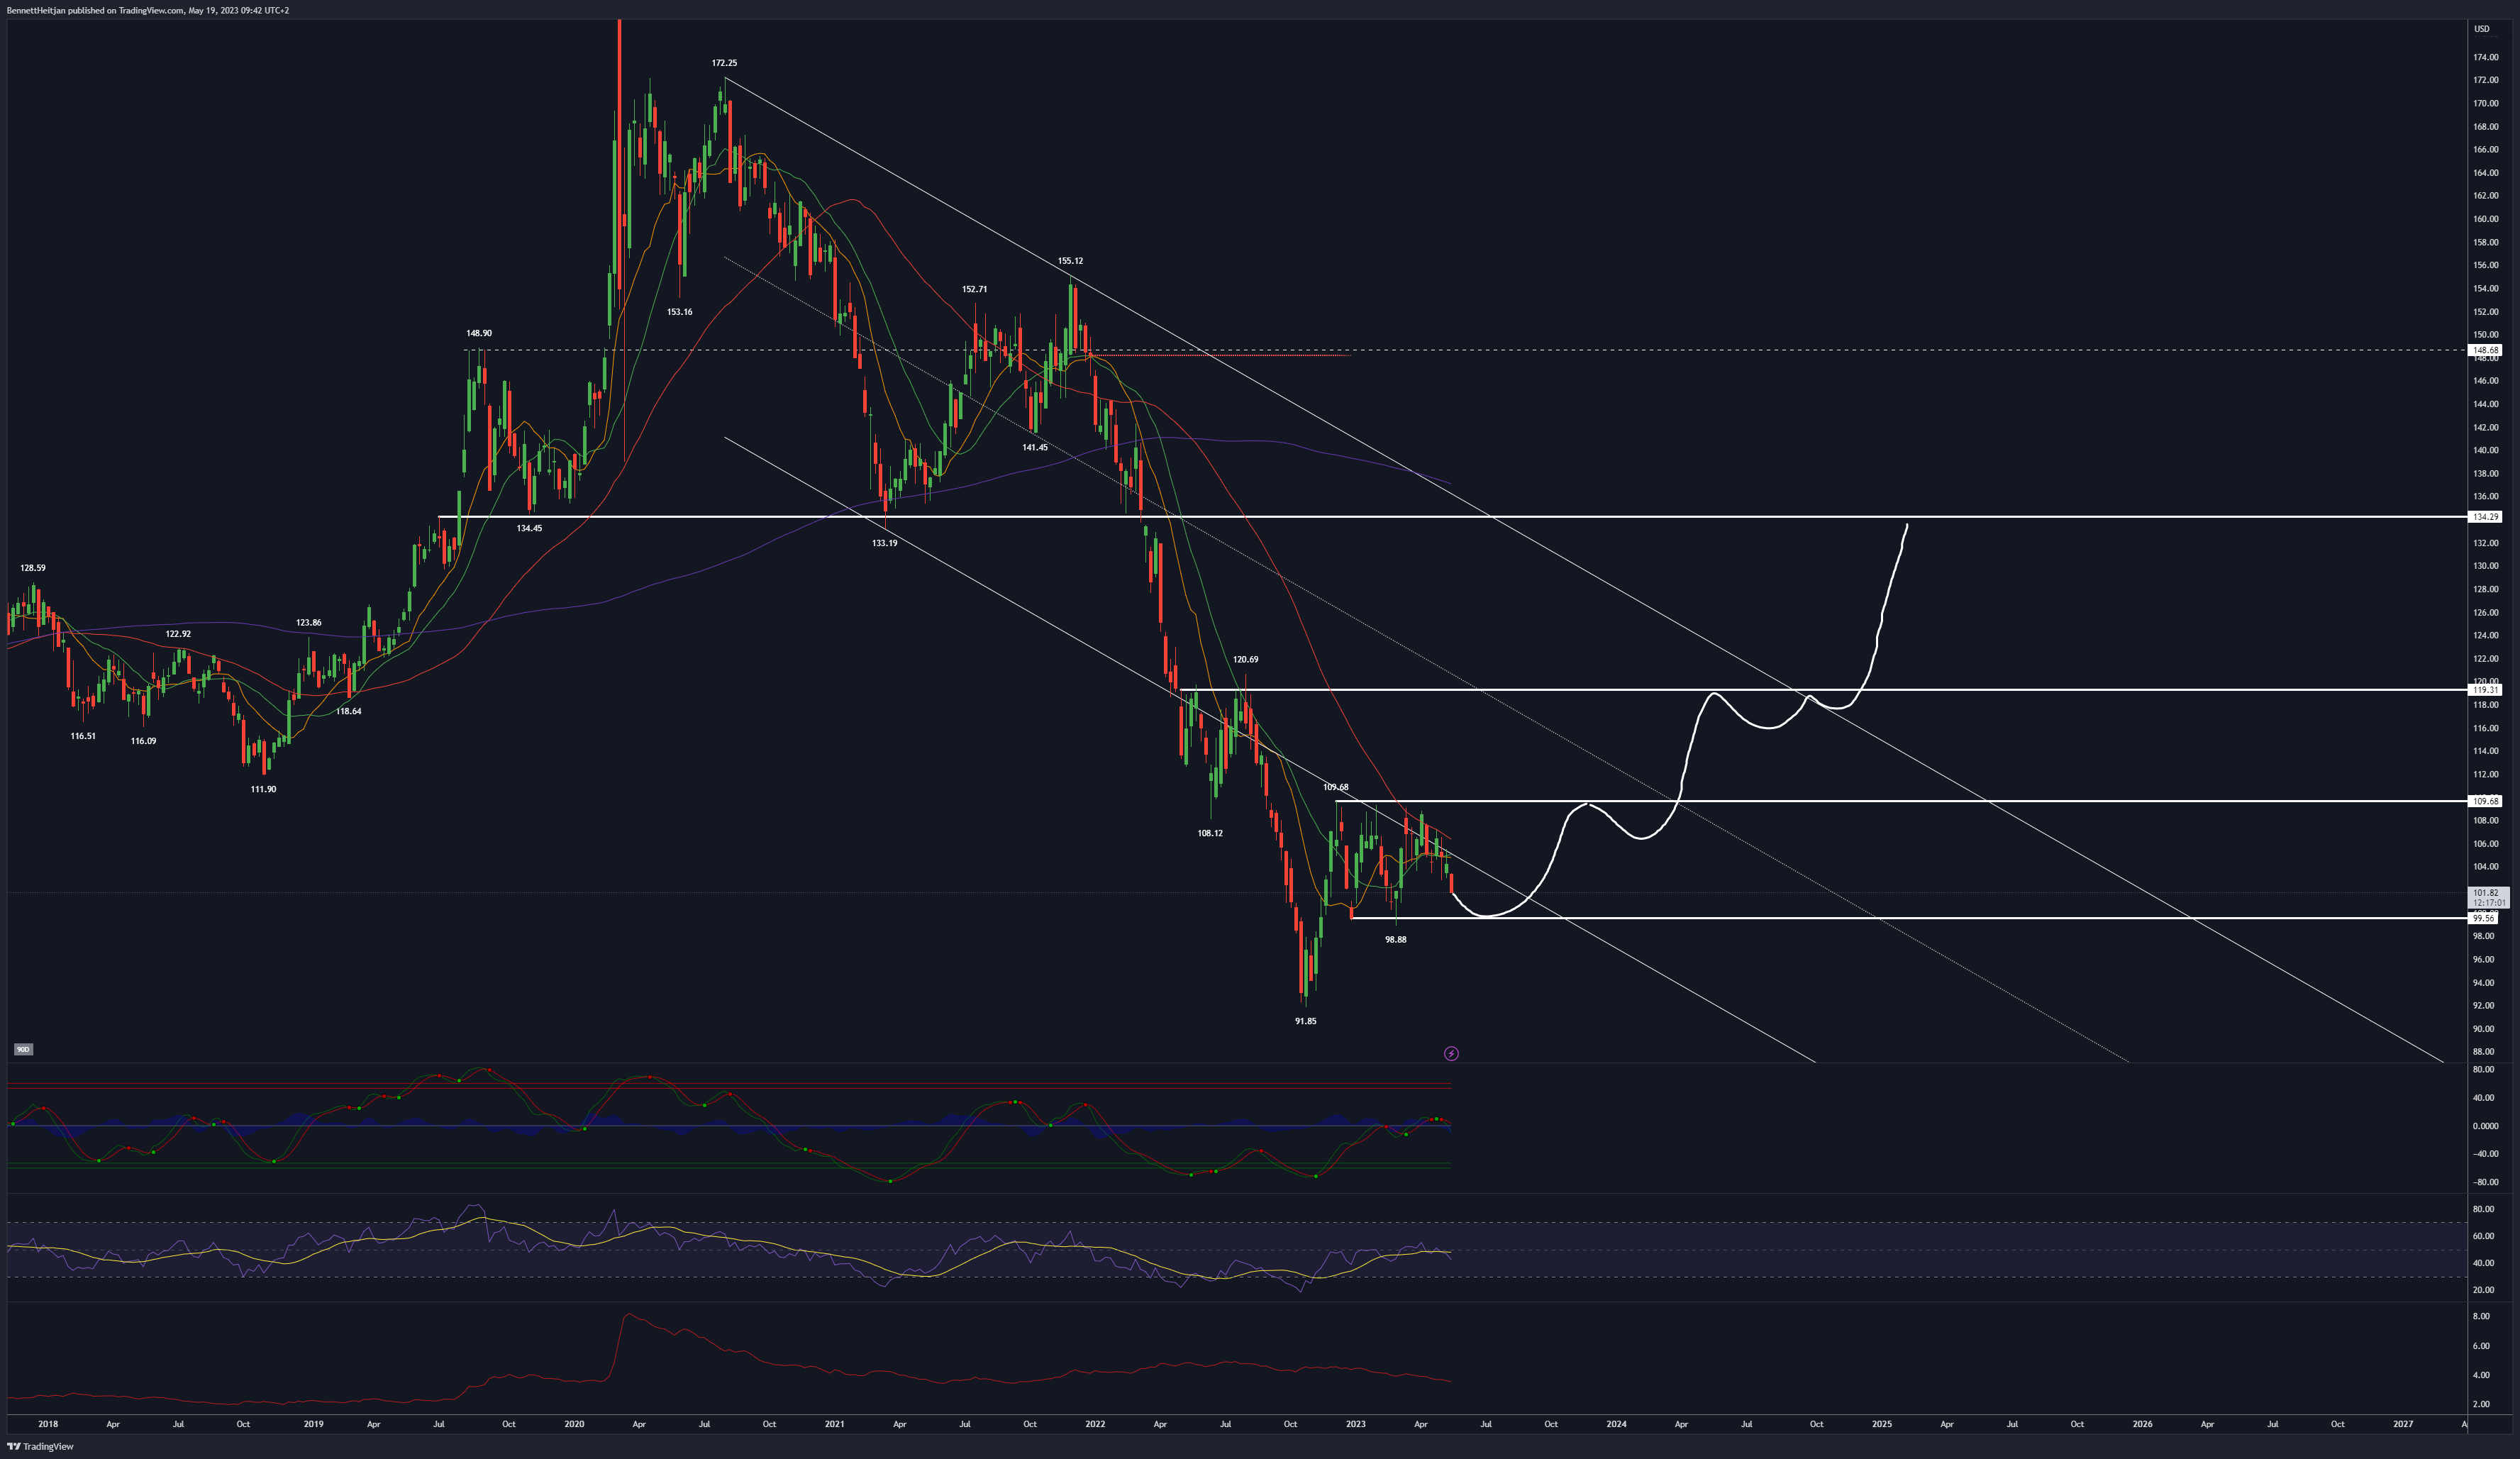Click the 120.69 swing high annotation
The height and width of the screenshot is (1459, 2520).
click(x=1245, y=660)
